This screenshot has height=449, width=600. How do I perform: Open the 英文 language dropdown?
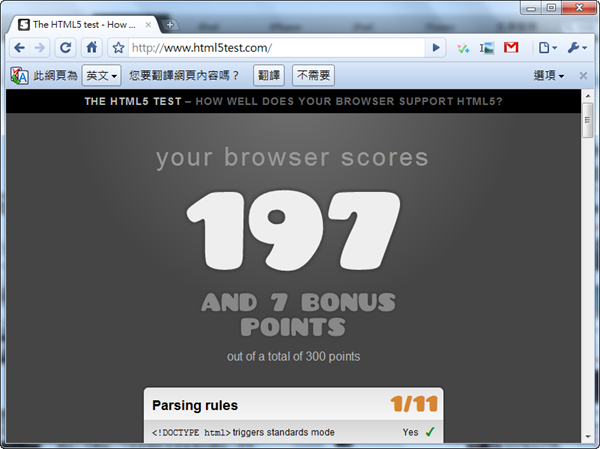[101, 75]
